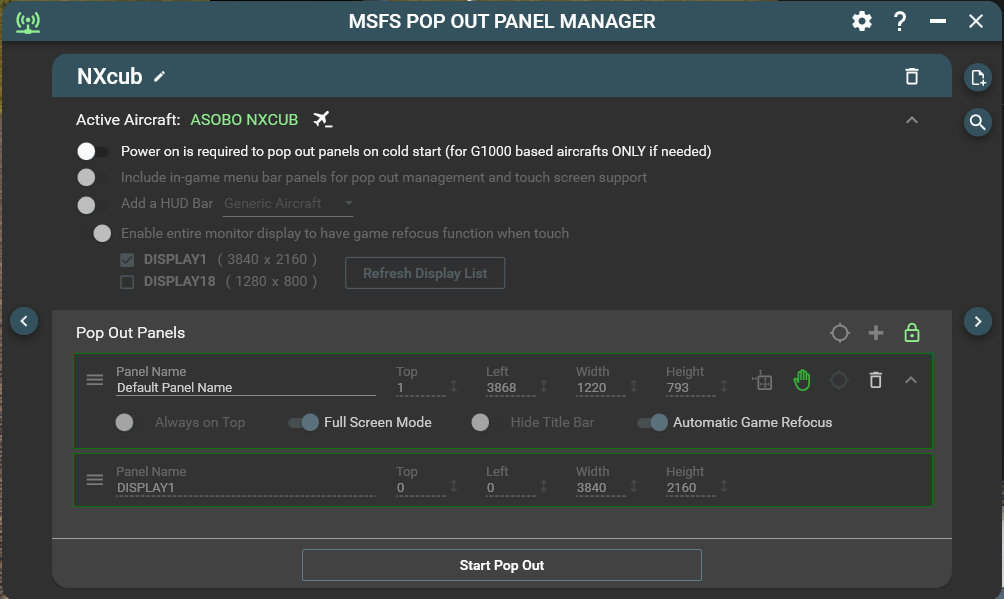Toggle Power on required for cold start
Viewport: 1004px width, 599px height.
tap(92, 152)
